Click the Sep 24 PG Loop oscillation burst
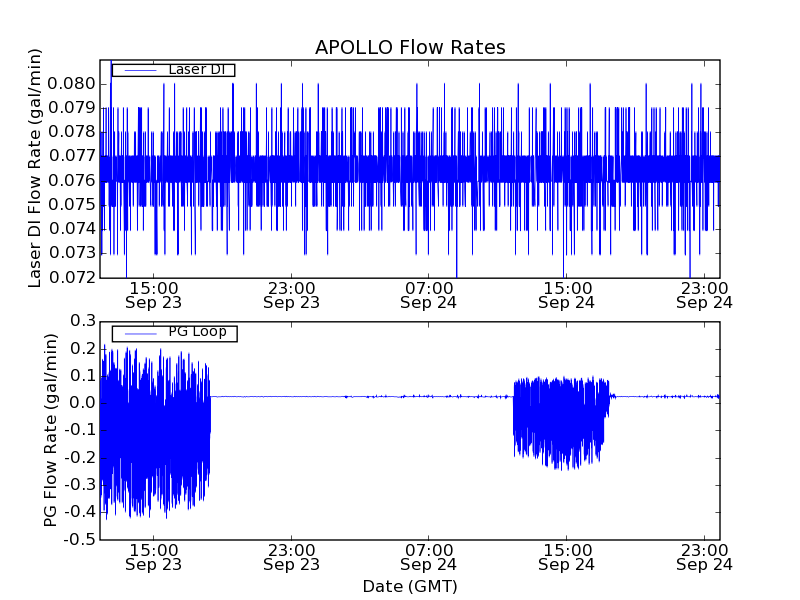 tap(561, 423)
